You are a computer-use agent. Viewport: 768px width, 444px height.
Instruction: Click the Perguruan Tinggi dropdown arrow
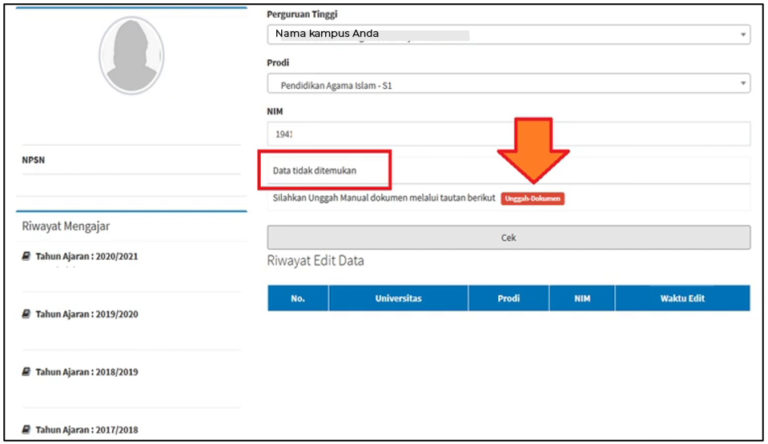(x=743, y=35)
